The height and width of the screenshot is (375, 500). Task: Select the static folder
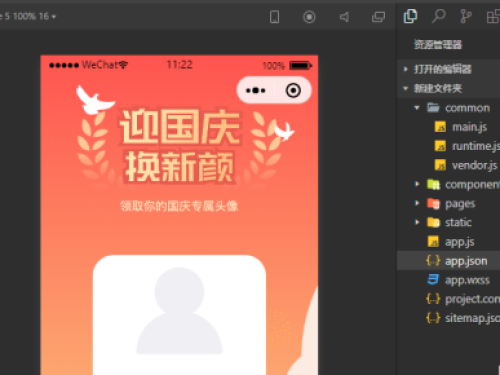(448, 222)
